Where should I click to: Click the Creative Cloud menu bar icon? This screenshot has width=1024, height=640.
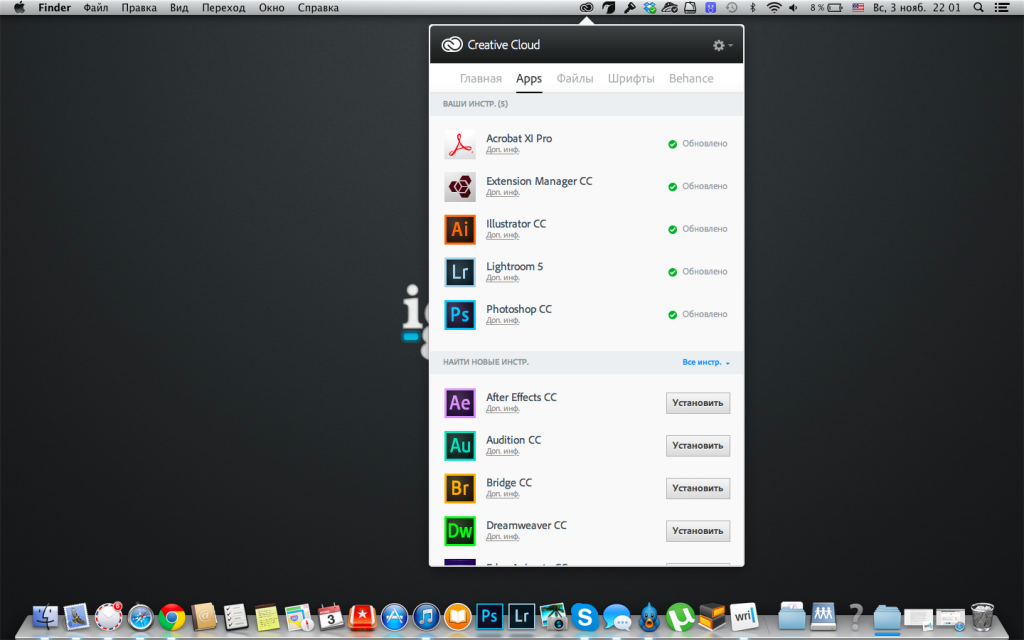click(586, 8)
